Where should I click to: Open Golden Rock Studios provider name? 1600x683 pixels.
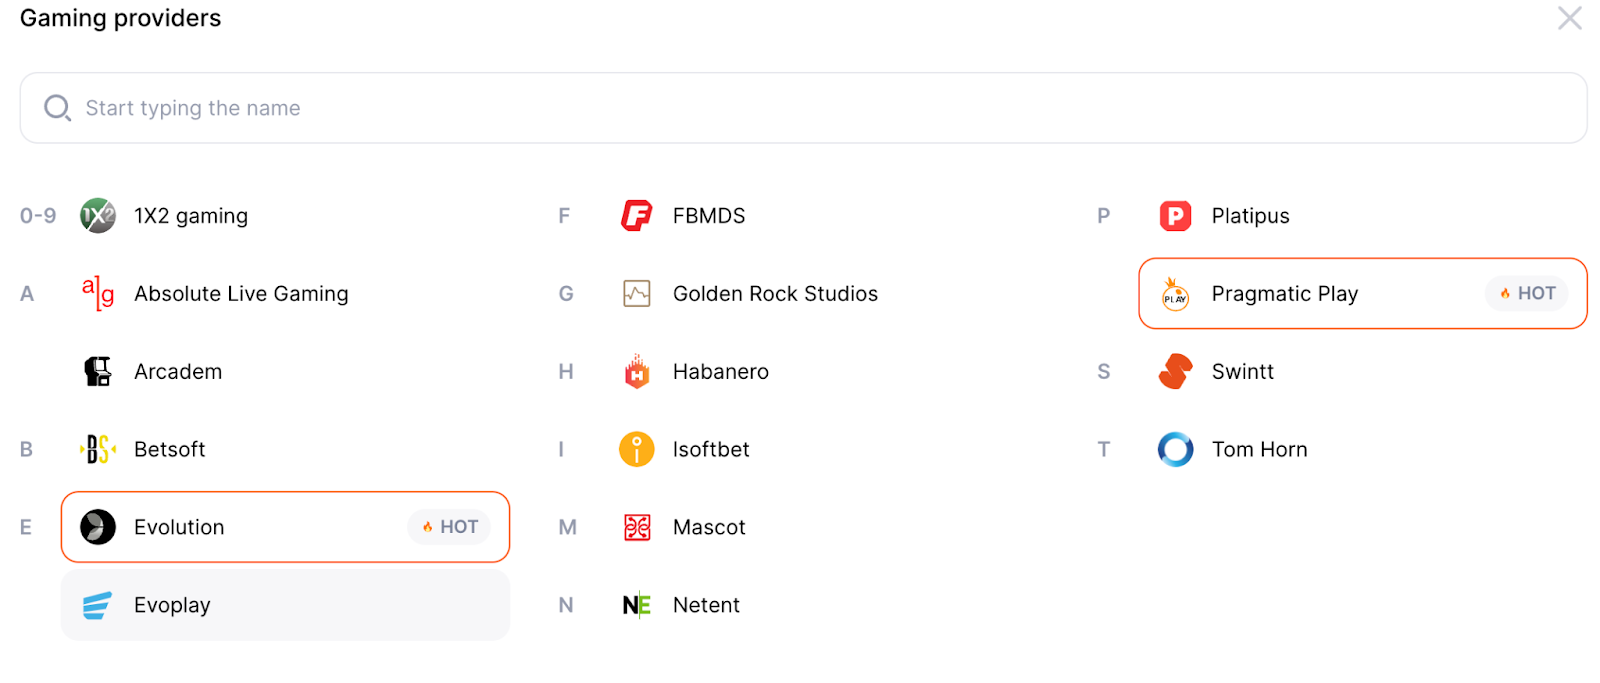coord(775,294)
